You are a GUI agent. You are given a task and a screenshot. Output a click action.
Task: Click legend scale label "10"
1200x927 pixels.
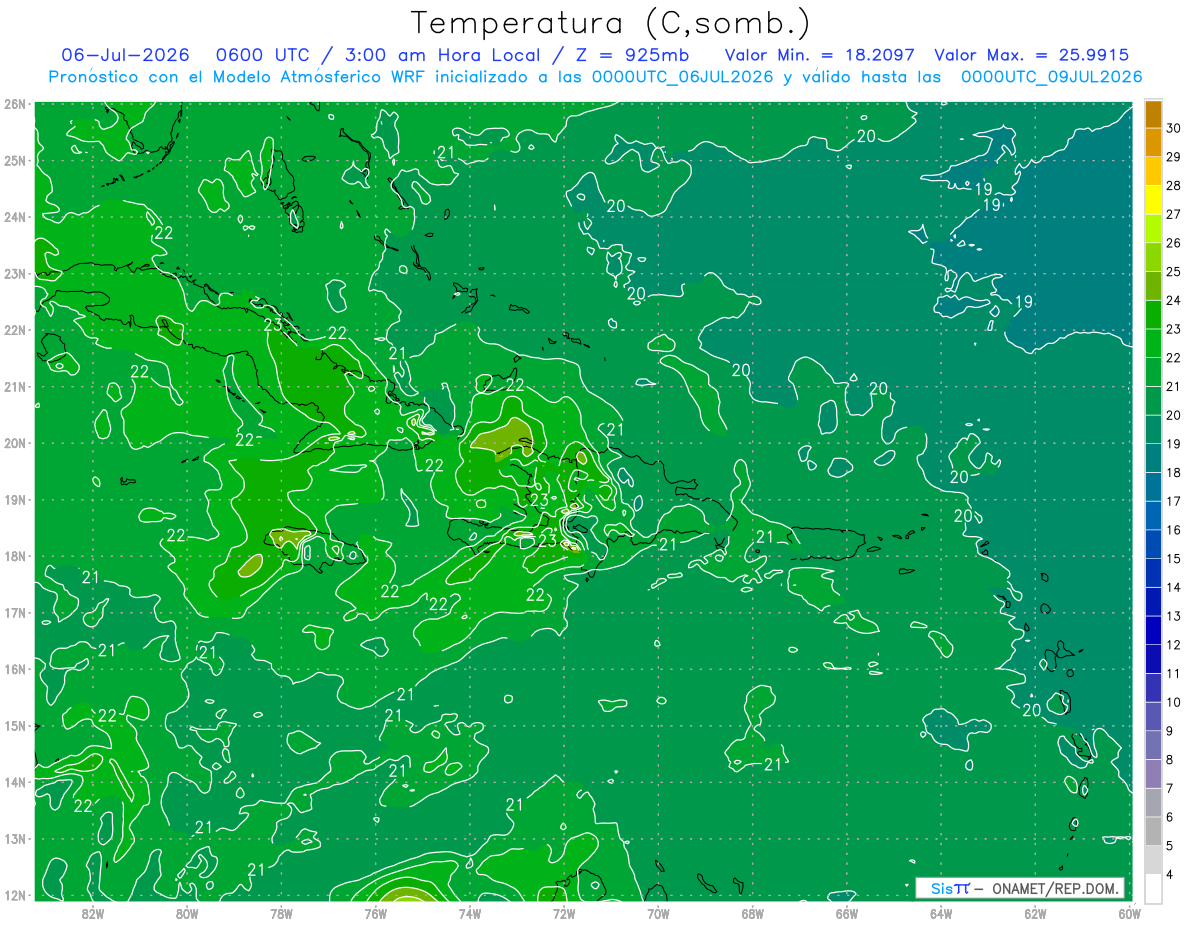[1174, 702]
